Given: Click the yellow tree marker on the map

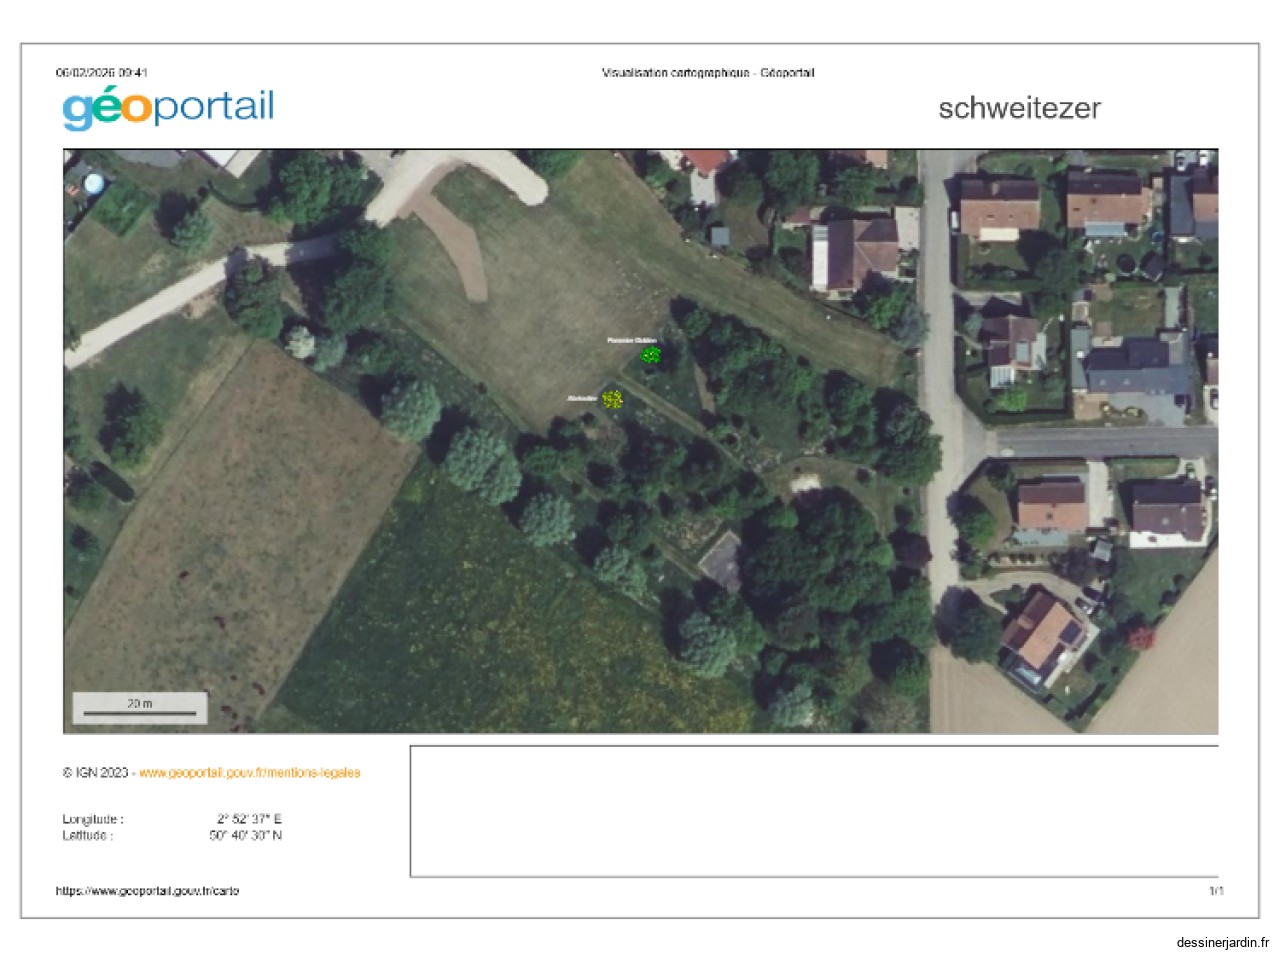Looking at the screenshot, I should 612,399.
